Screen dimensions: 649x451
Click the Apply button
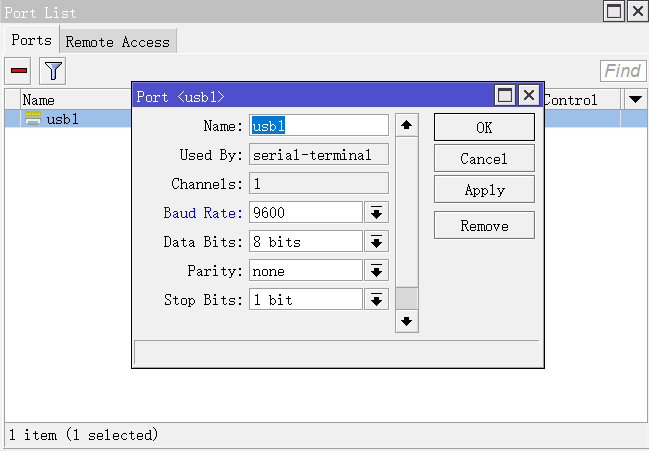(x=484, y=190)
